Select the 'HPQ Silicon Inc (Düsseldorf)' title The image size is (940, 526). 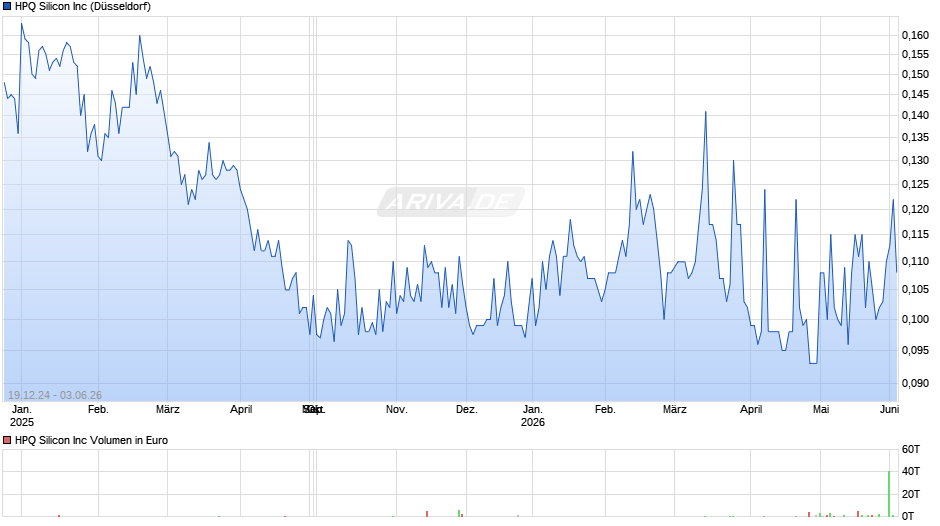tap(83, 7)
